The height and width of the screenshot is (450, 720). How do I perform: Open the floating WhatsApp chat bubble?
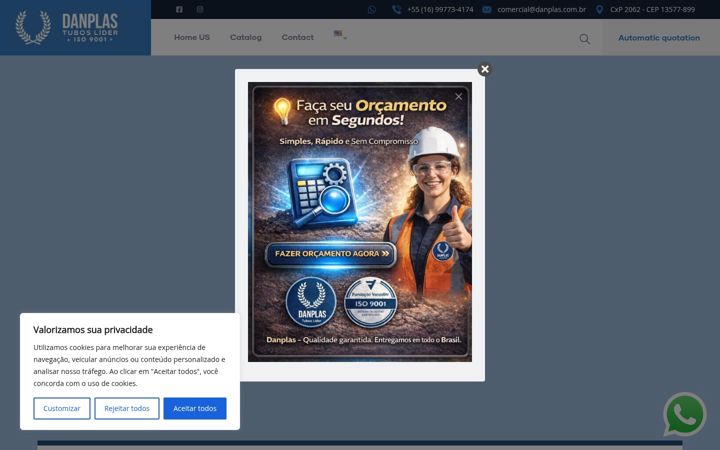click(x=685, y=414)
